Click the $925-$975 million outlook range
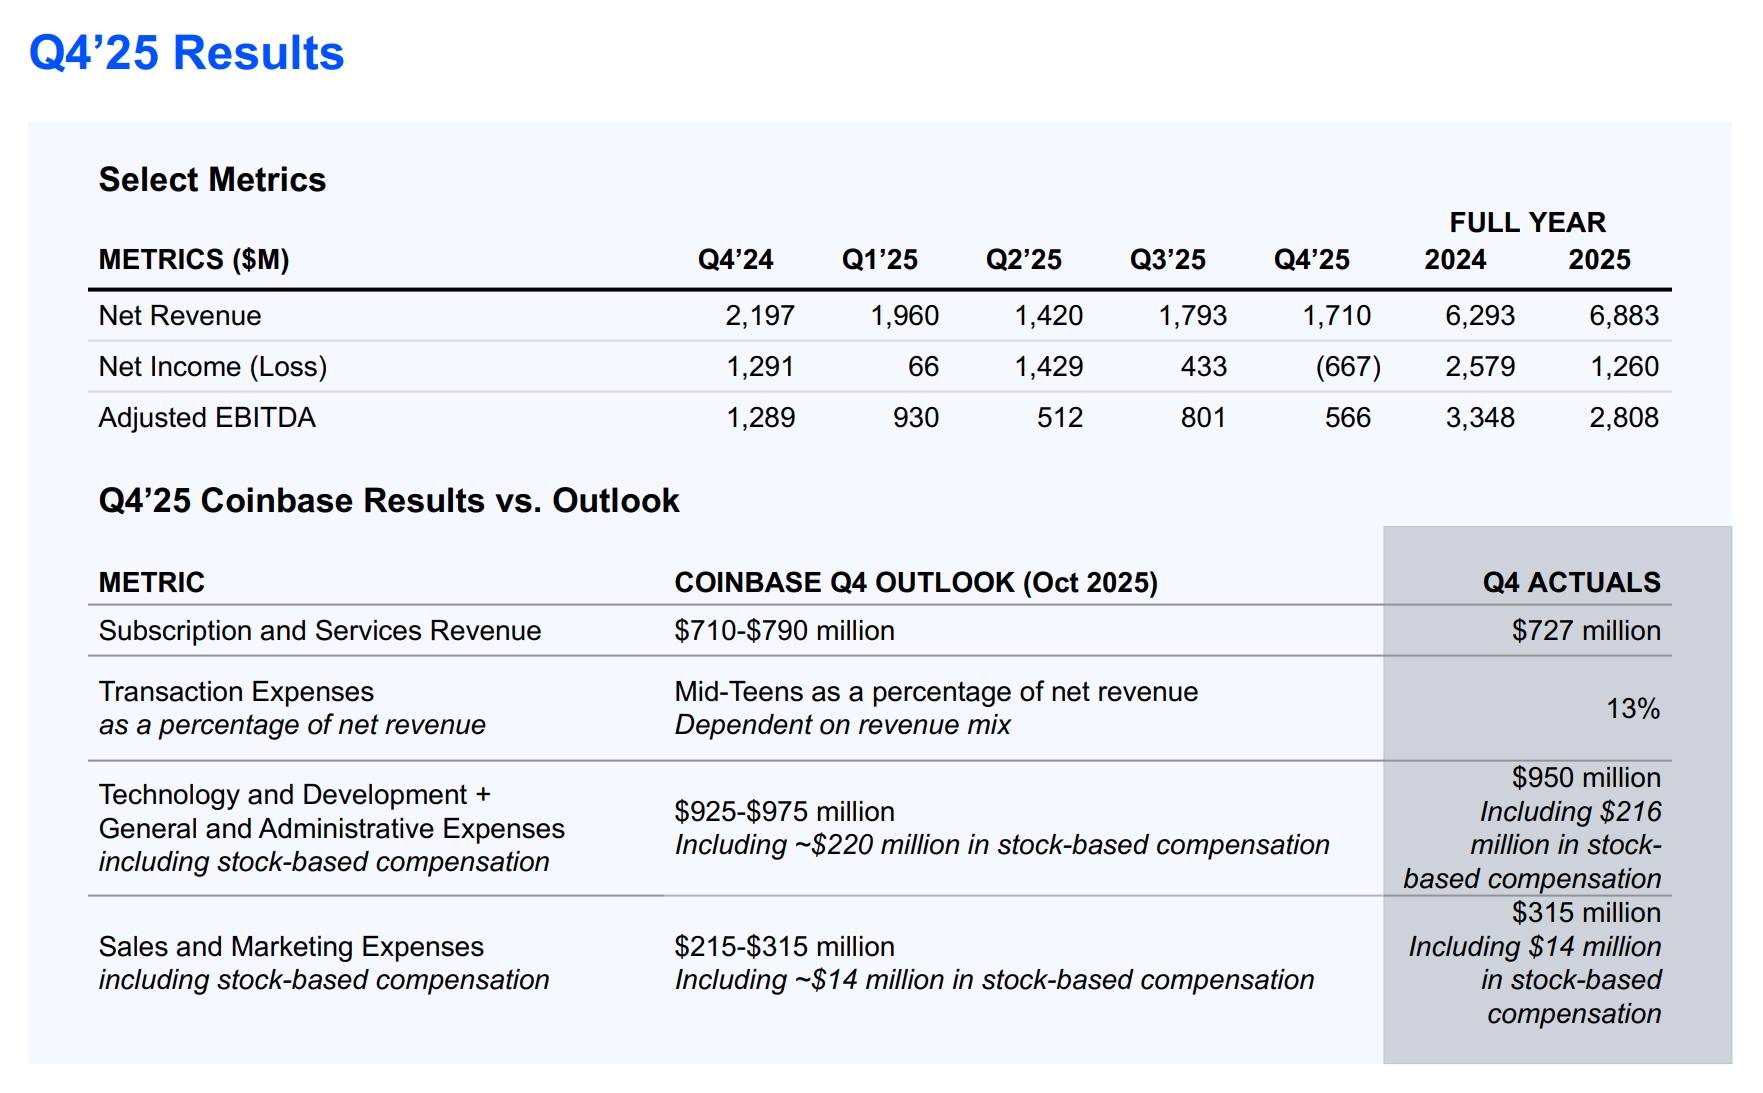Viewport: 1763px width, 1093px height. [x=784, y=811]
